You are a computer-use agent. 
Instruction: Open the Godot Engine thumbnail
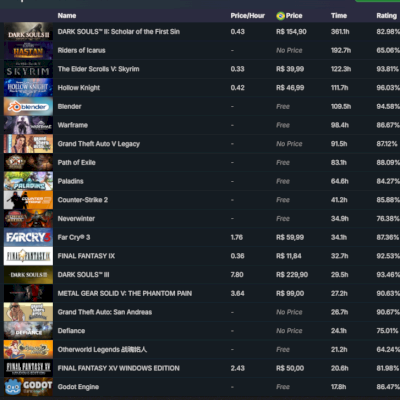(x=28, y=386)
